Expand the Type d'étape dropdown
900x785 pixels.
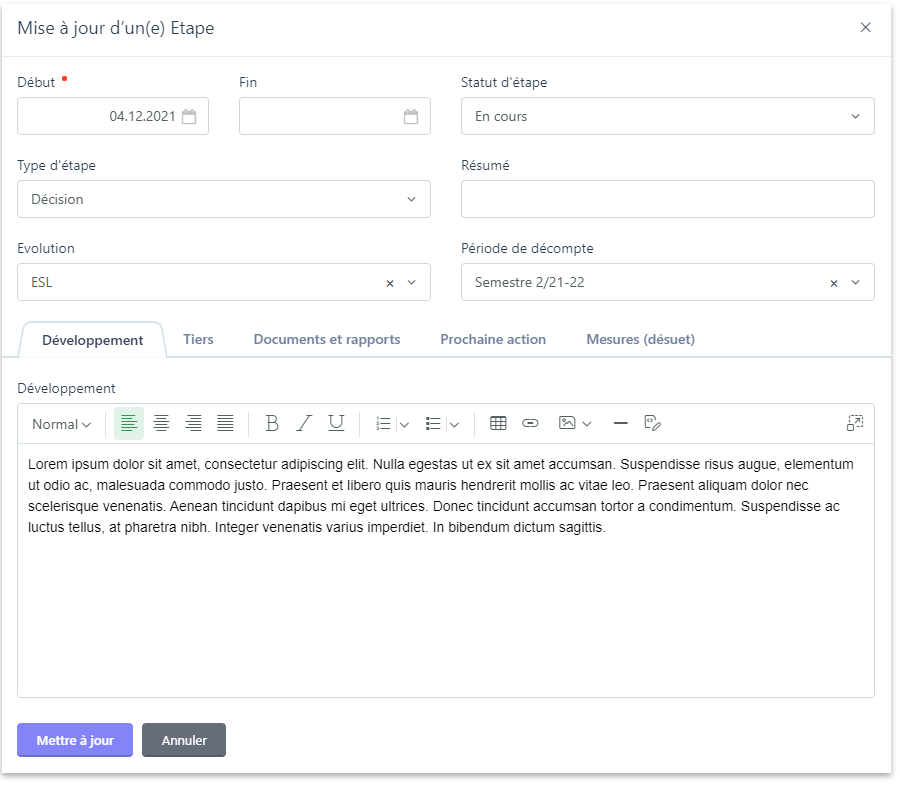(x=223, y=199)
